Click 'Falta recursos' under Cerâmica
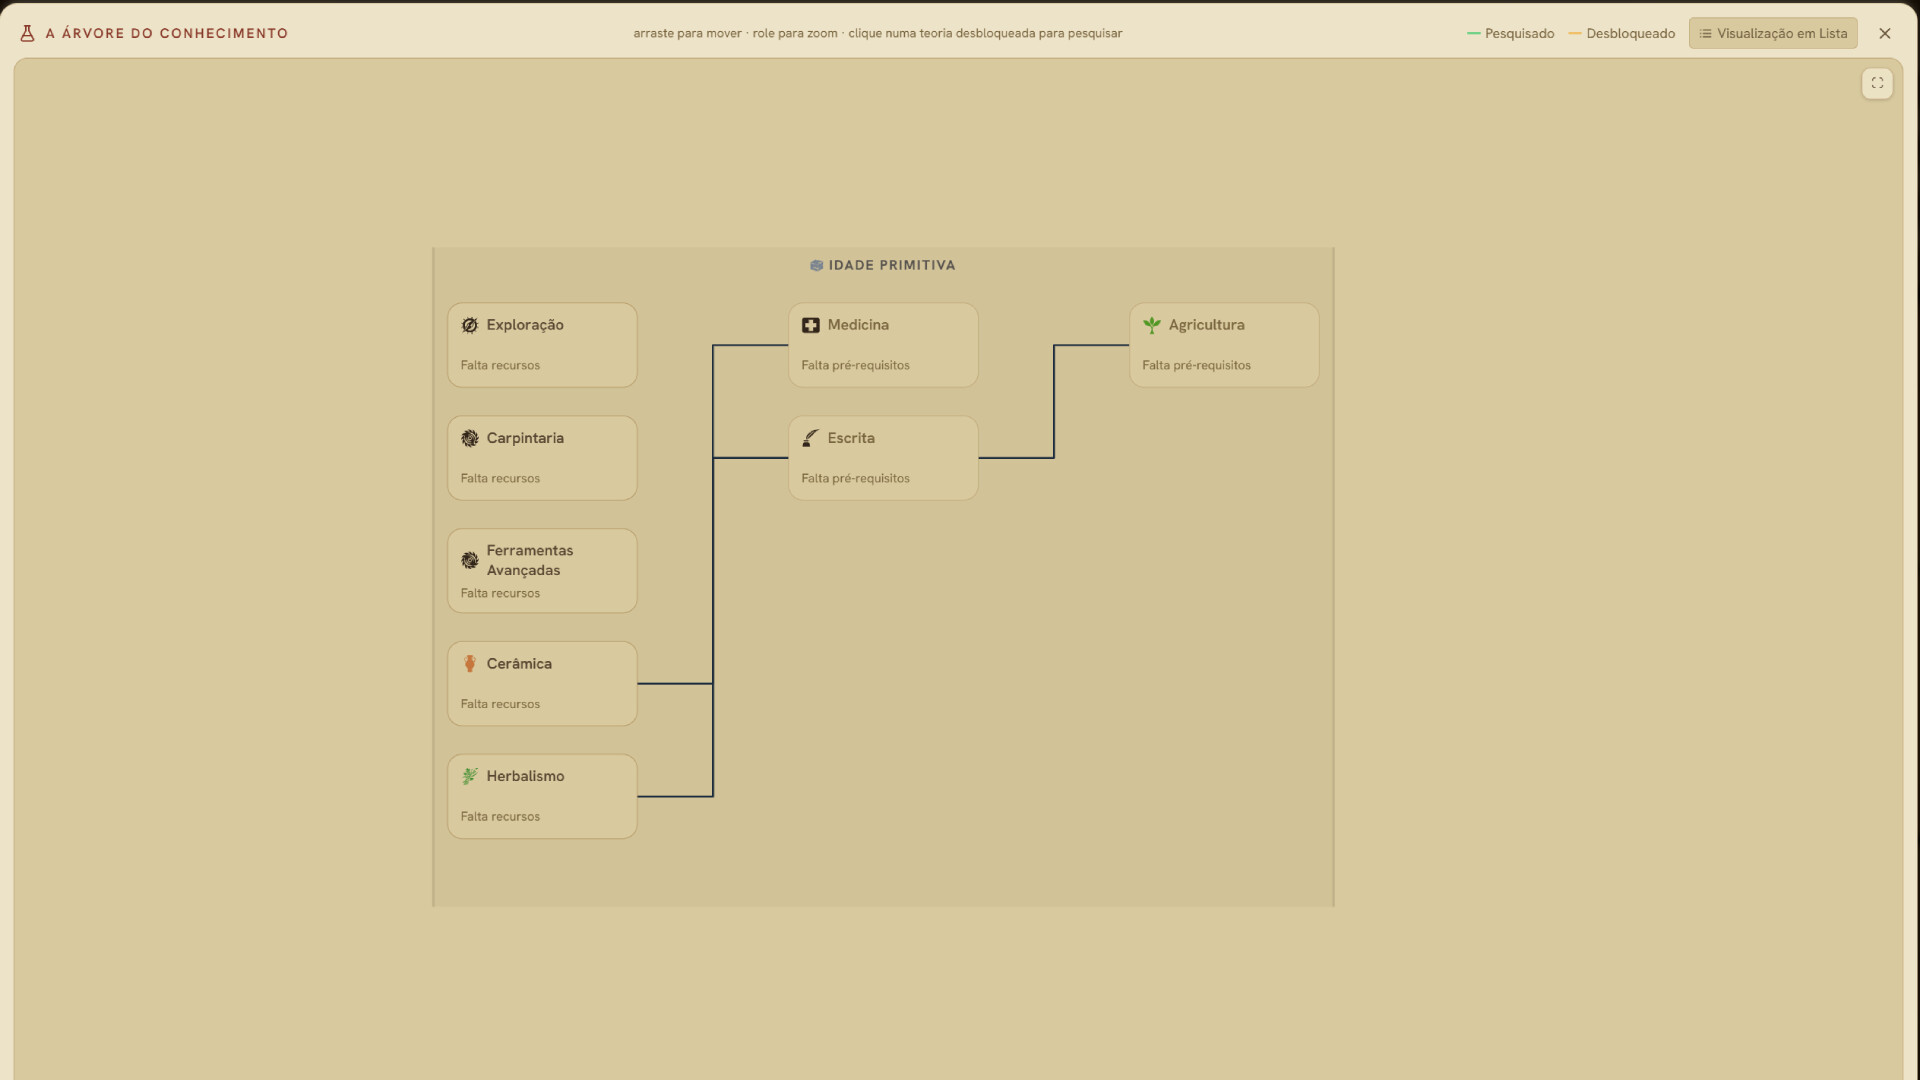This screenshot has width=1920, height=1080. coord(500,704)
